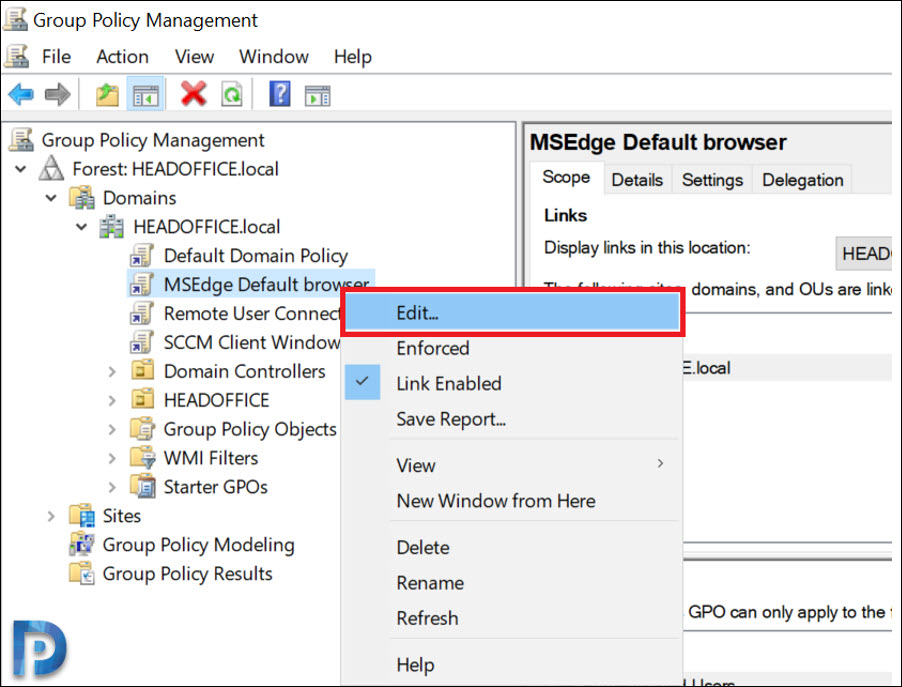Click the Forest triangle icon
This screenshot has height=687, width=902.
(x=51, y=169)
